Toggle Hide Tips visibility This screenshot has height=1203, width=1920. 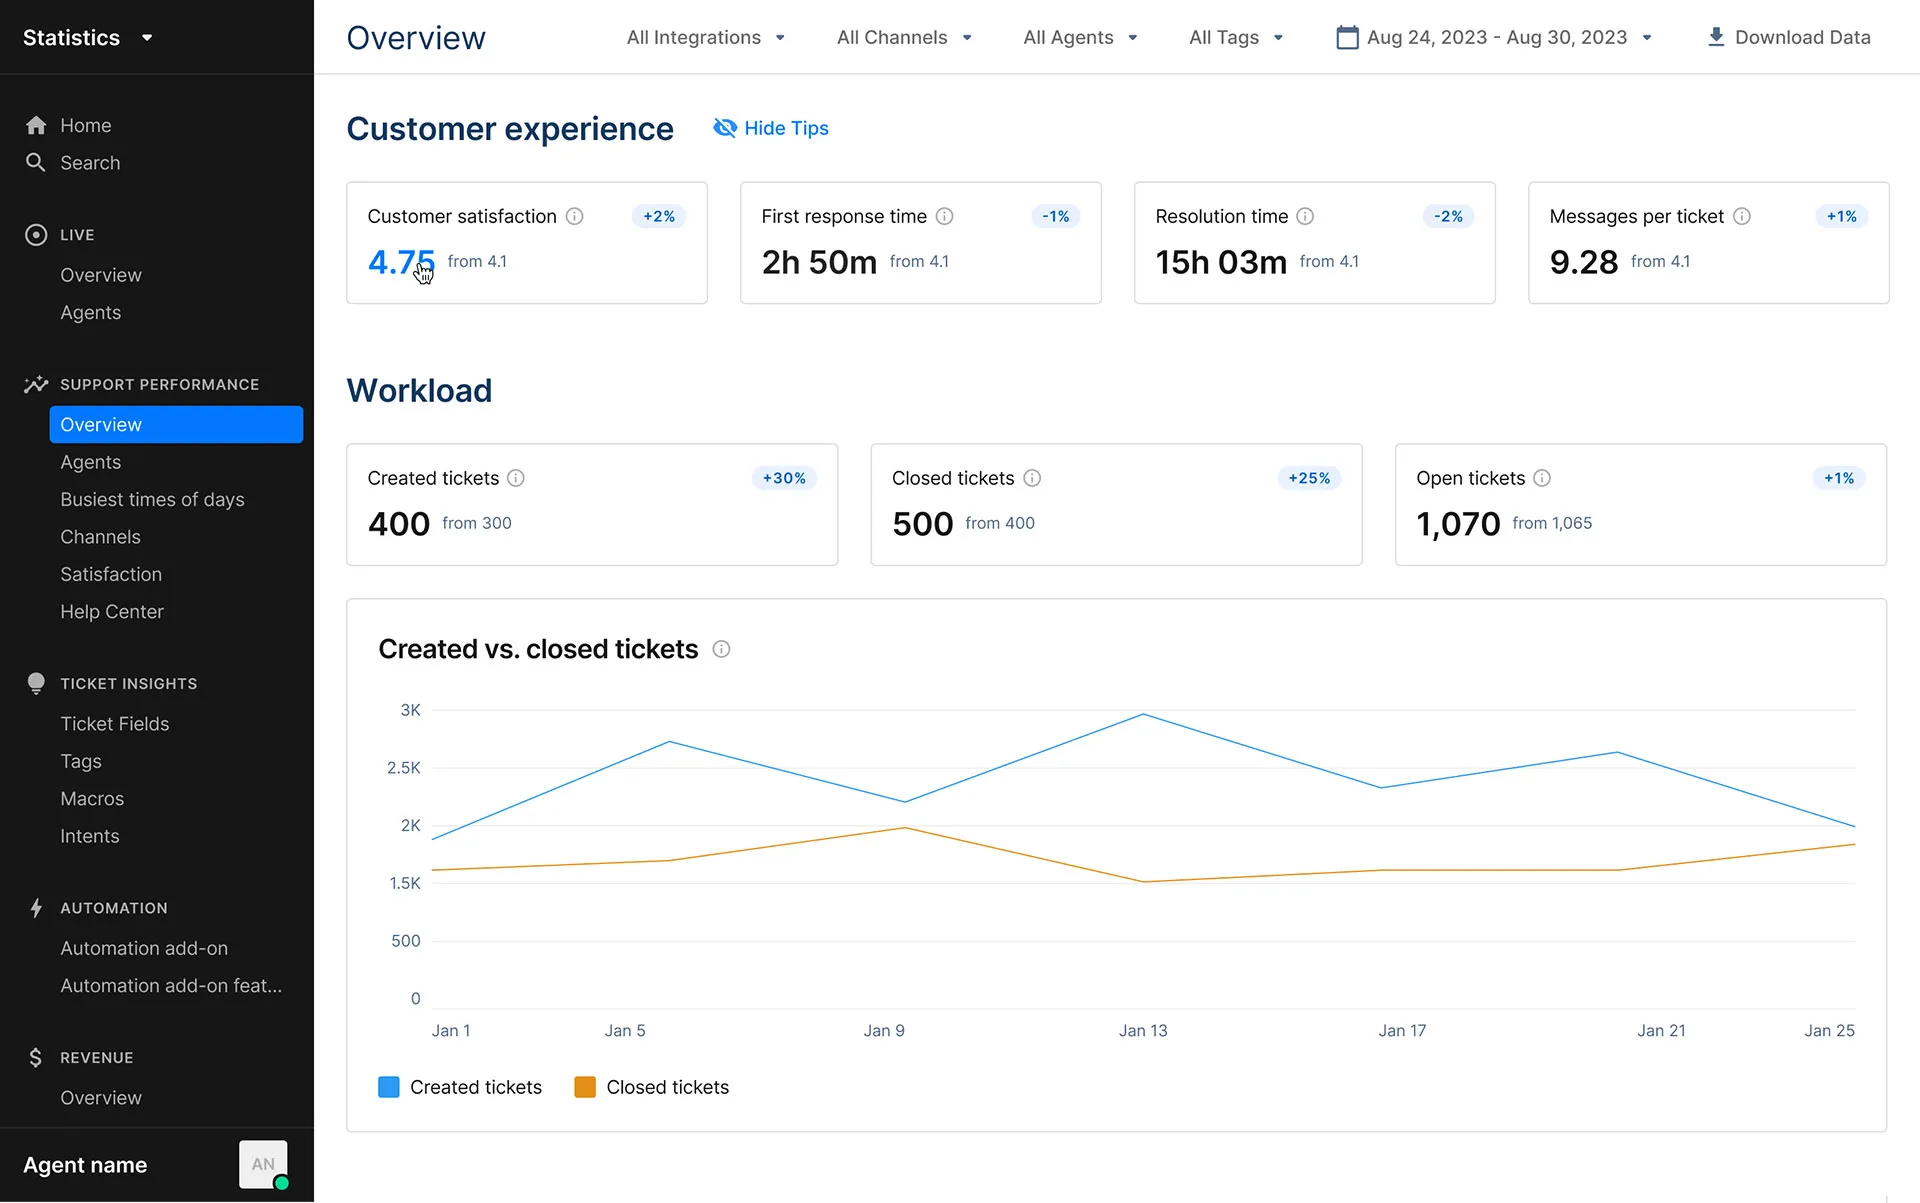(771, 128)
